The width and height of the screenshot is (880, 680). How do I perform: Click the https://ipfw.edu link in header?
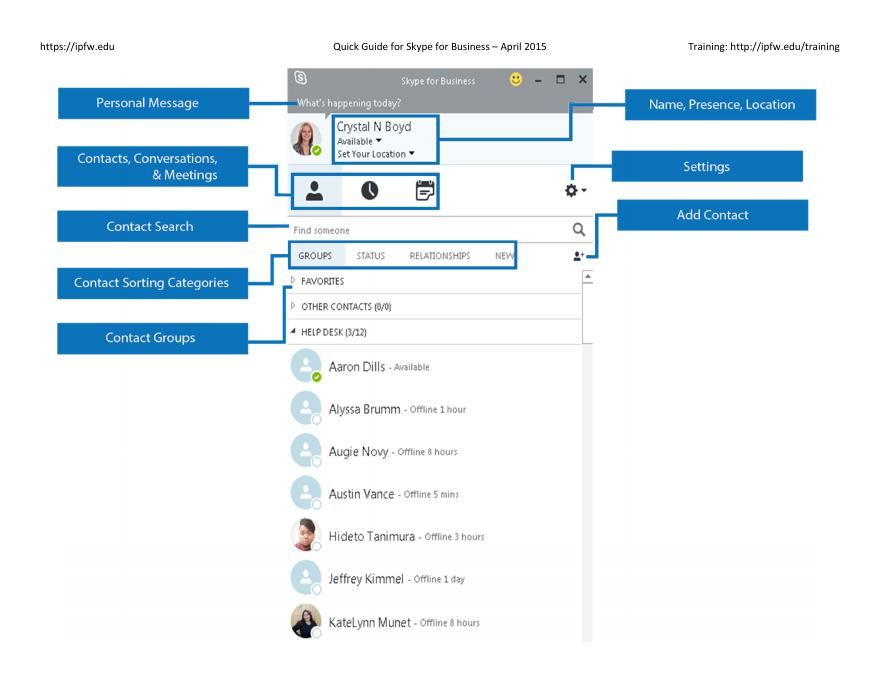(77, 47)
